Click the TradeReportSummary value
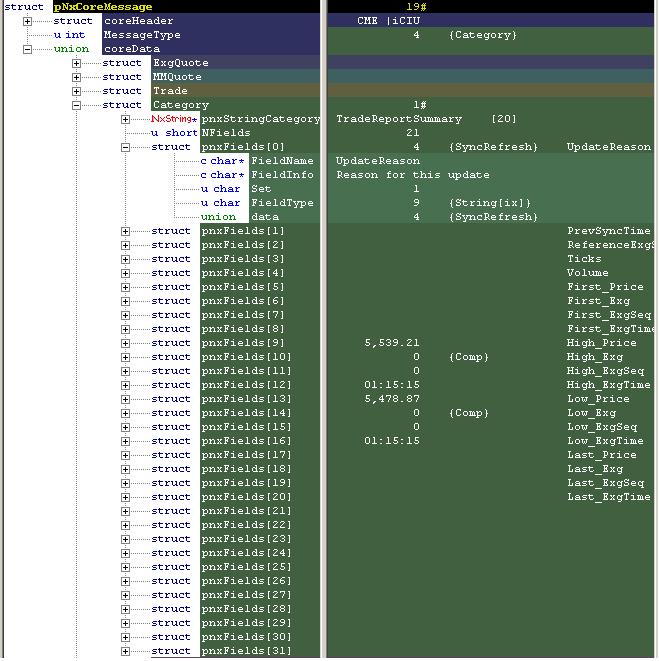The width and height of the screenshot is (659, 661). click(x=399, y=119)
